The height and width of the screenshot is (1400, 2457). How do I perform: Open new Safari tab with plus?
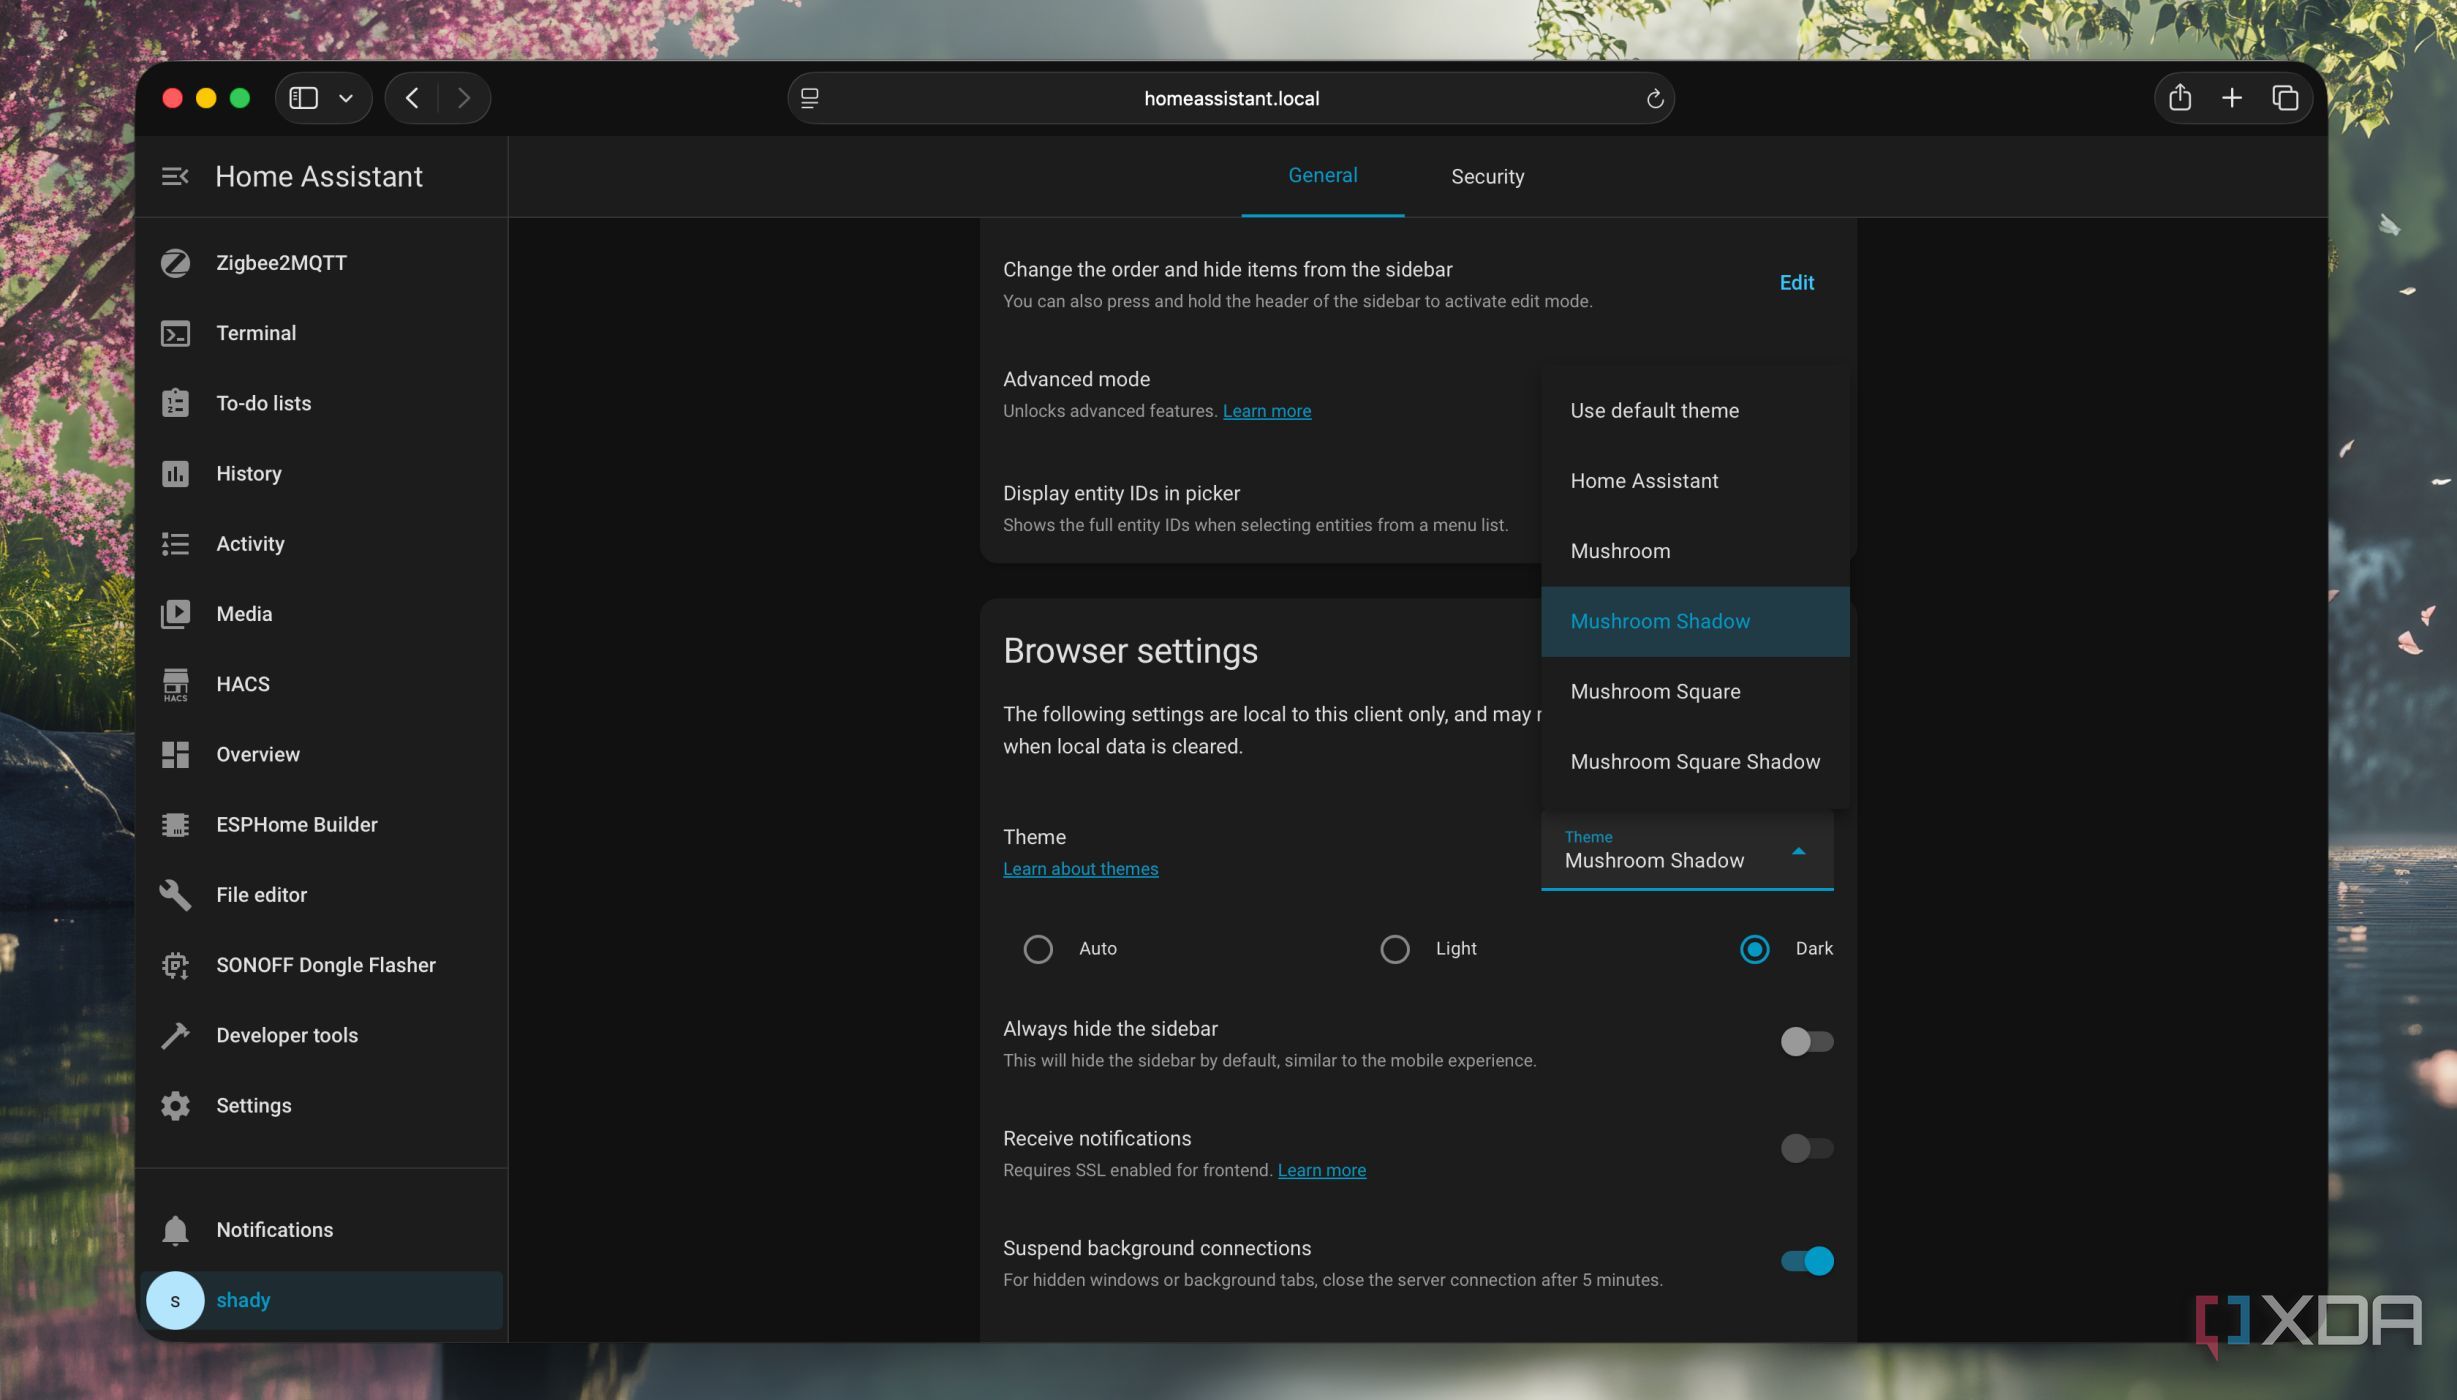pos(2232,98)
